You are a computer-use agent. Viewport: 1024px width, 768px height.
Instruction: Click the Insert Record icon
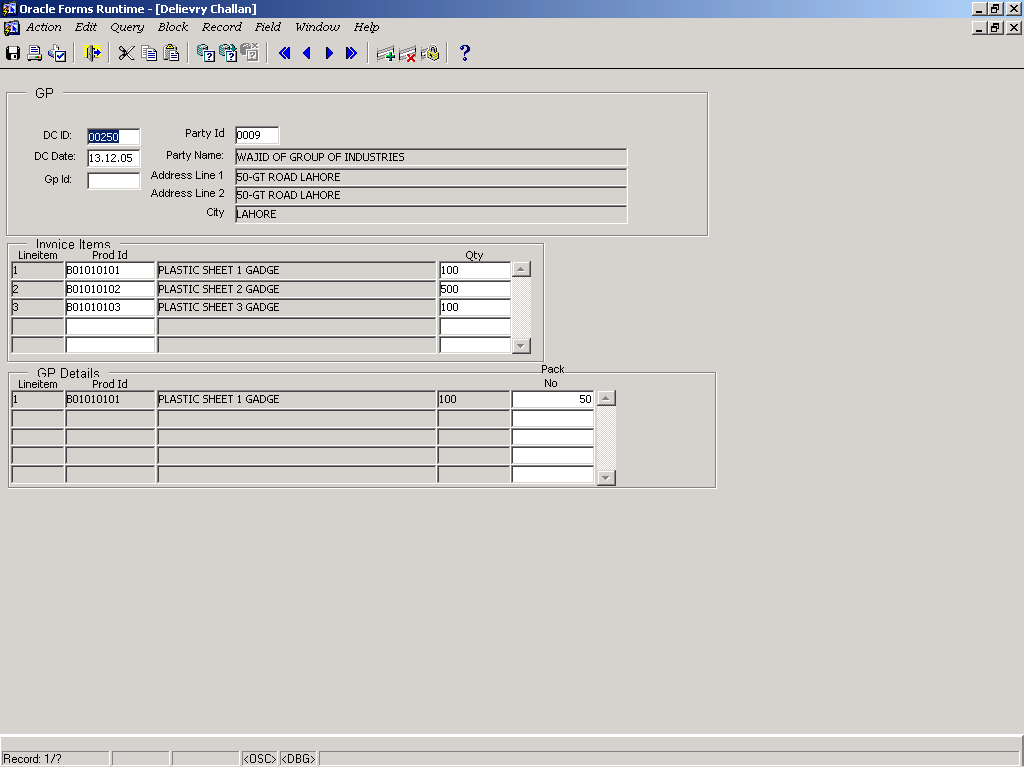pos(385,53)
